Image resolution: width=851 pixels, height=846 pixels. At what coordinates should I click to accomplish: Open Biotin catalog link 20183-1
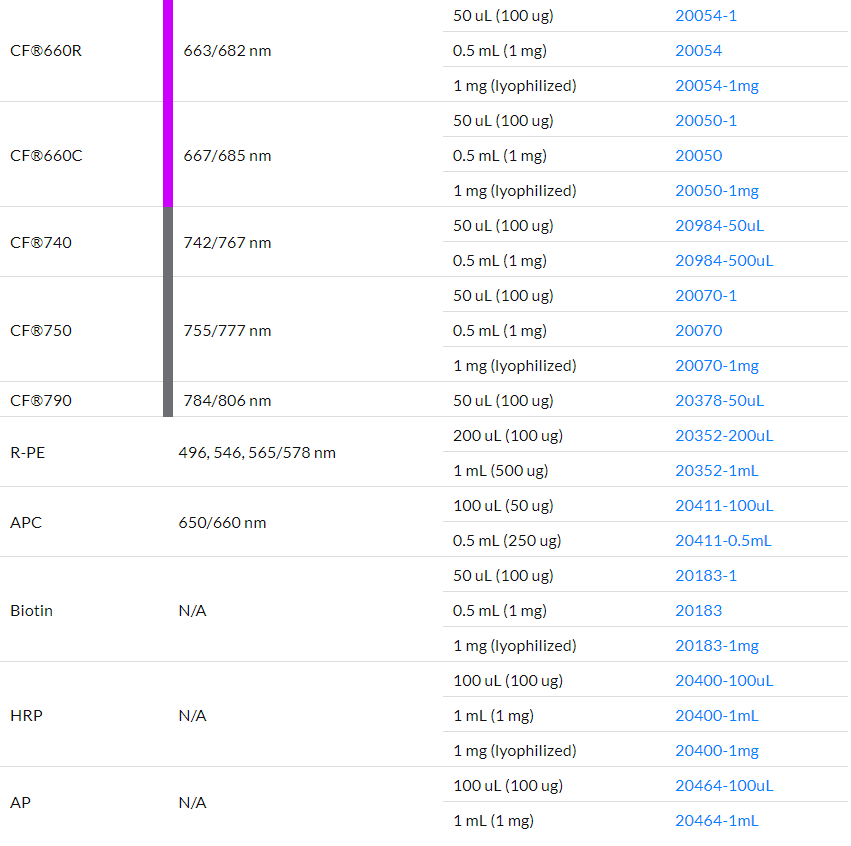(705, 576)
